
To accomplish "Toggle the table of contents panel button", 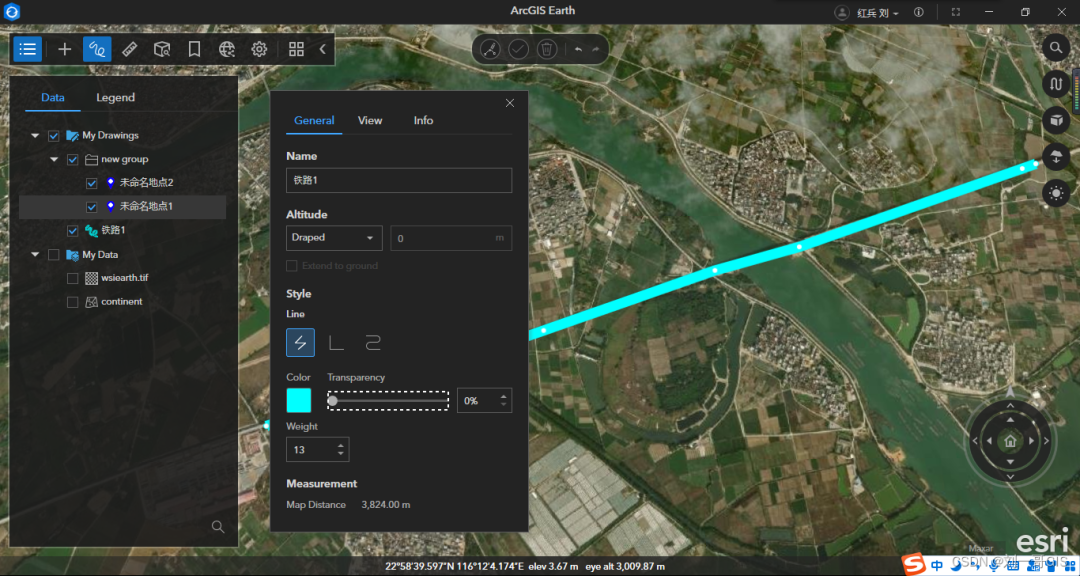I will 28,49.
